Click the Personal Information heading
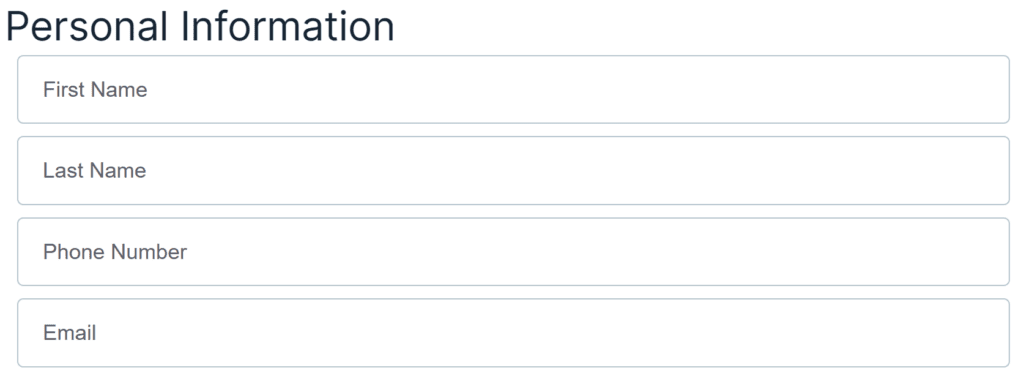The height and width of the screenshot is (384, 1024). pyautogui.click(x=200, y=26)
